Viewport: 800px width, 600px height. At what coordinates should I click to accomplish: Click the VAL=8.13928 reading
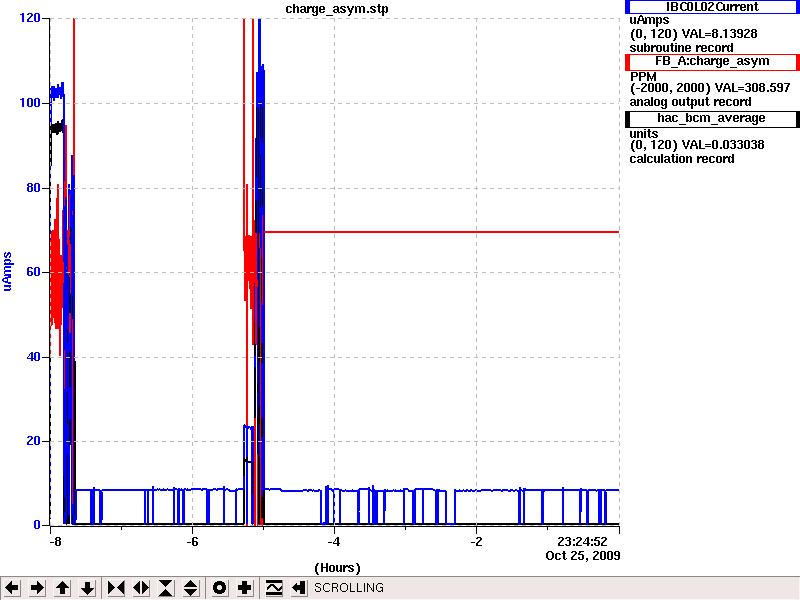[x=719, y=34]
